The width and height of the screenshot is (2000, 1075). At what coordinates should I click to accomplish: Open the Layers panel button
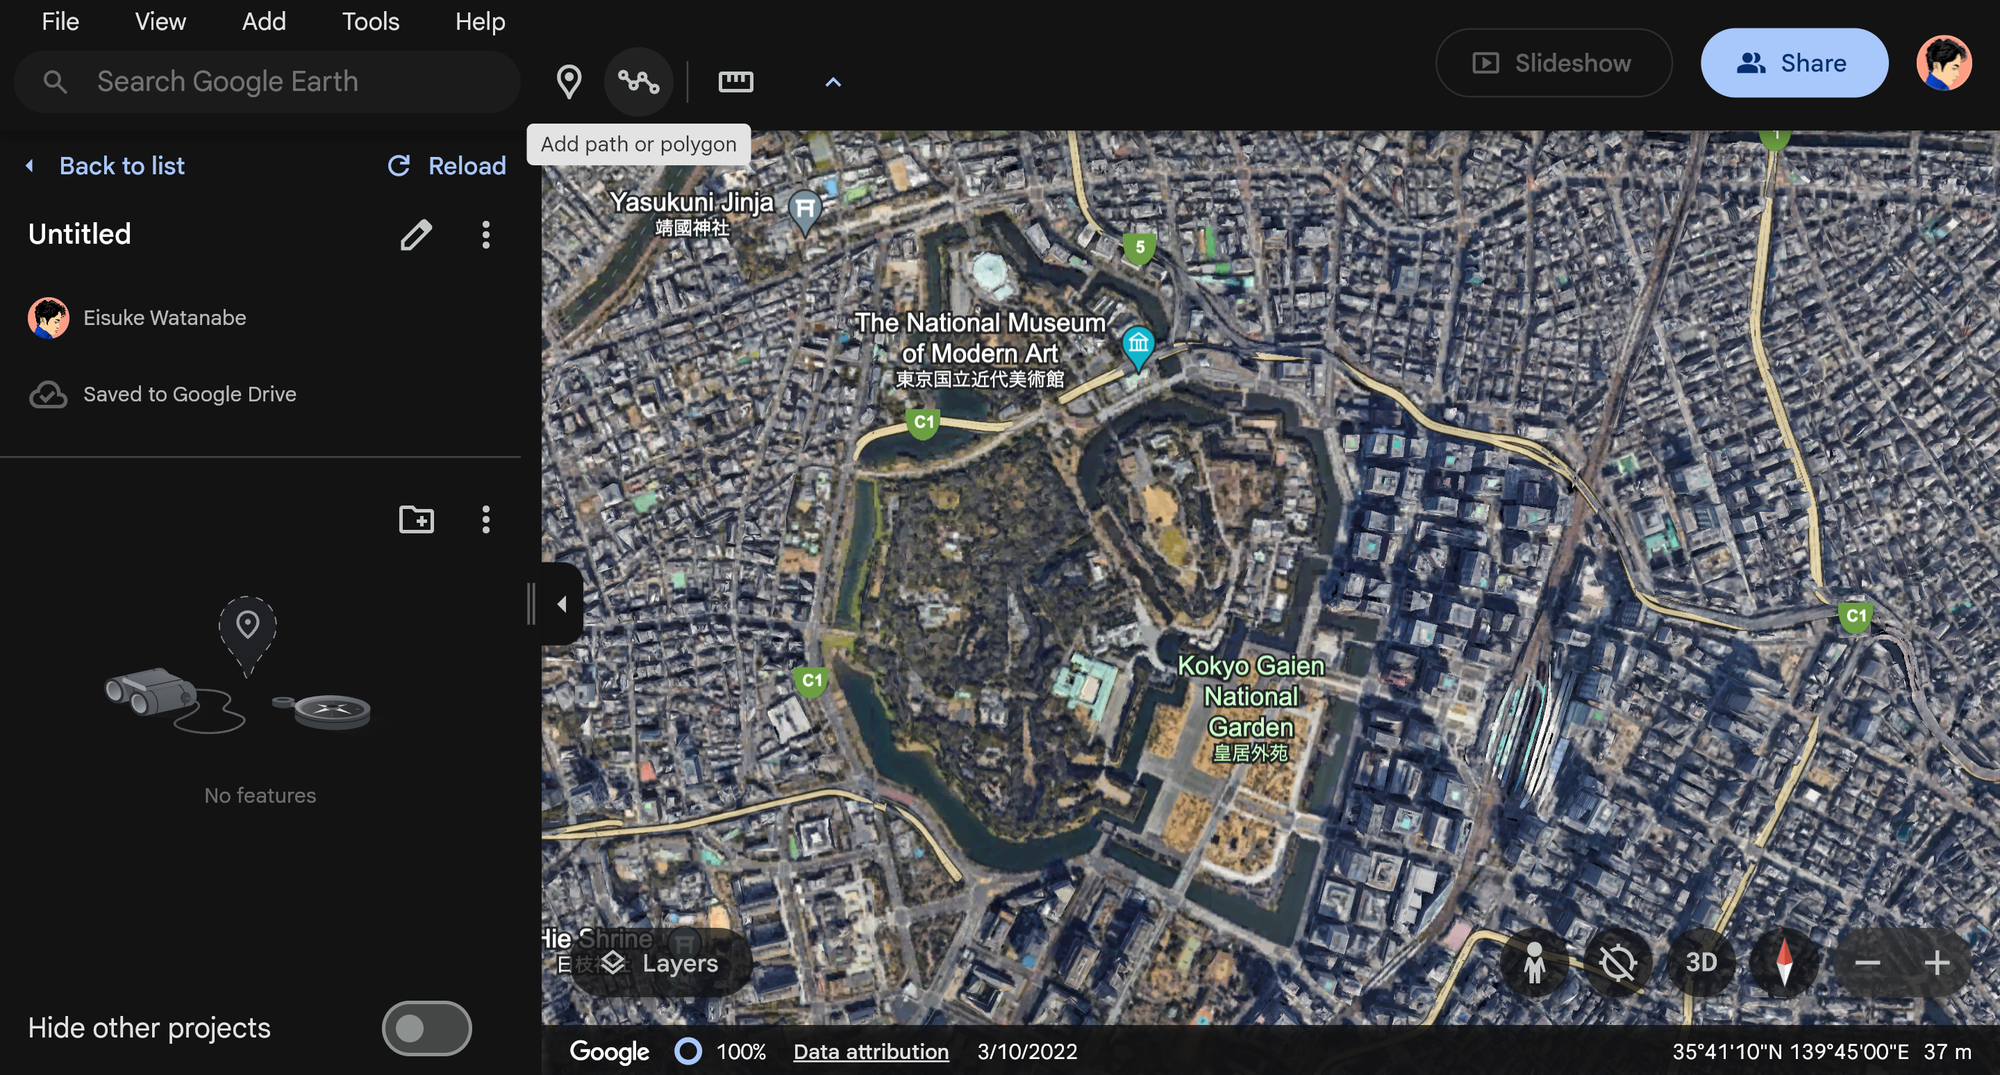coord(660,963)
